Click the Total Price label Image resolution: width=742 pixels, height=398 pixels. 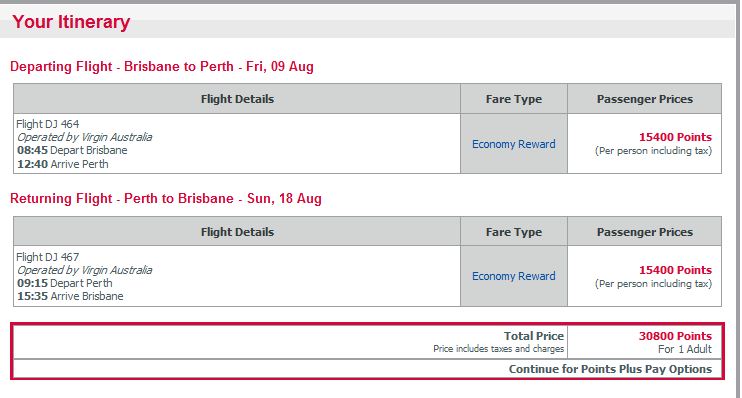534,336
